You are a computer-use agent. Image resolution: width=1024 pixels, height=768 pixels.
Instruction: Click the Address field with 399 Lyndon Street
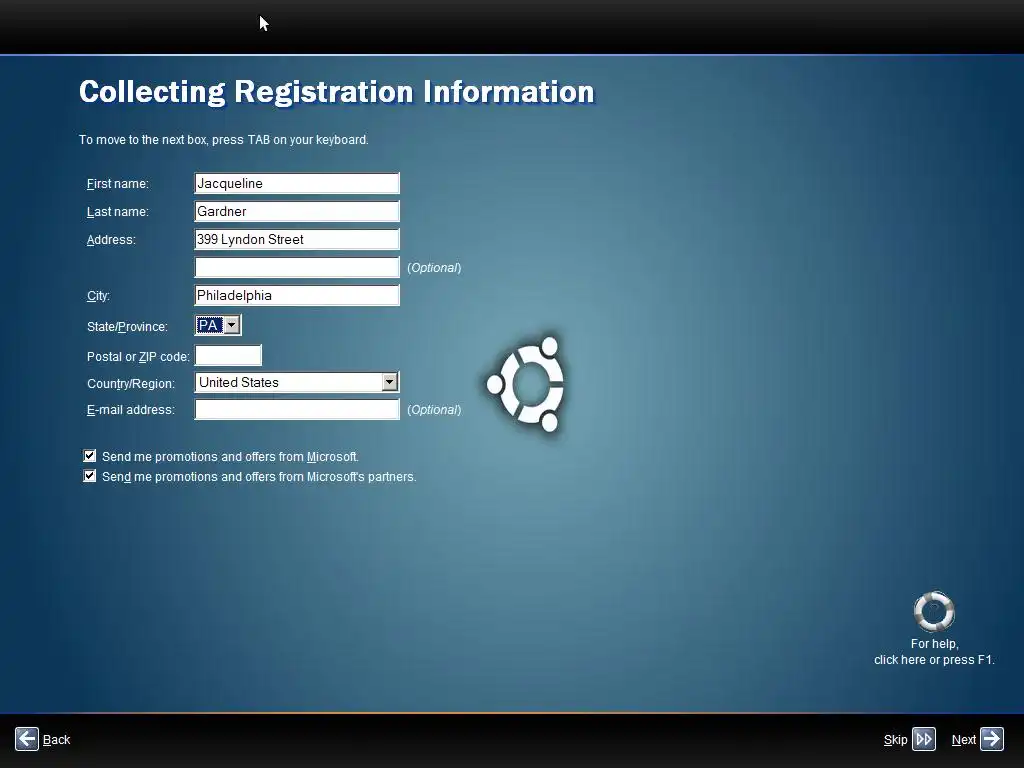pyautogui.click(x=296, y=240)
